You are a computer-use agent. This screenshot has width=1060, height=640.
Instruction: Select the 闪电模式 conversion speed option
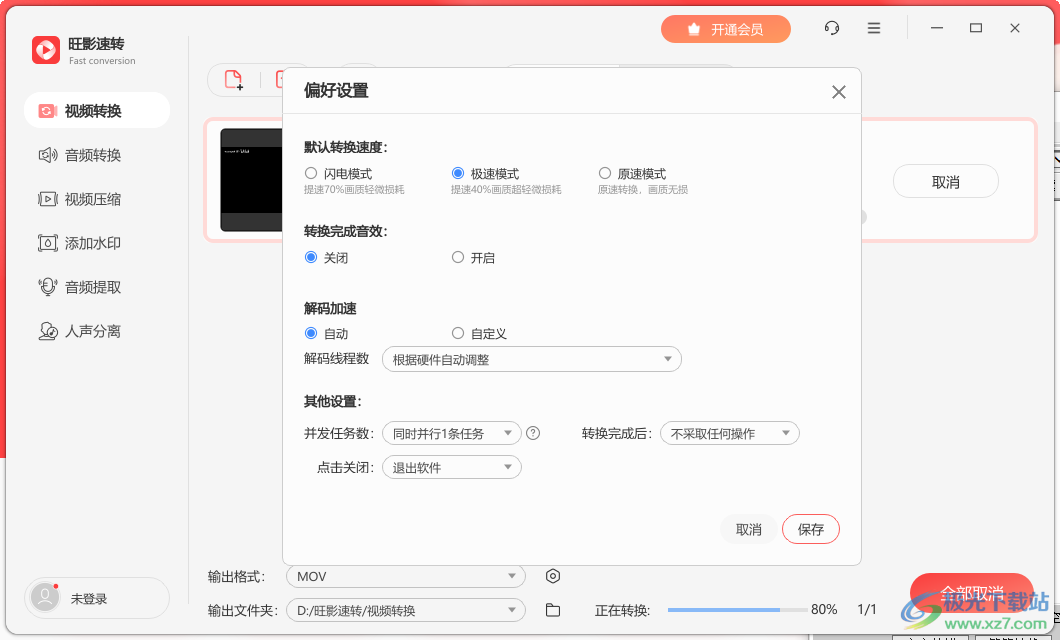coord(310,172)
